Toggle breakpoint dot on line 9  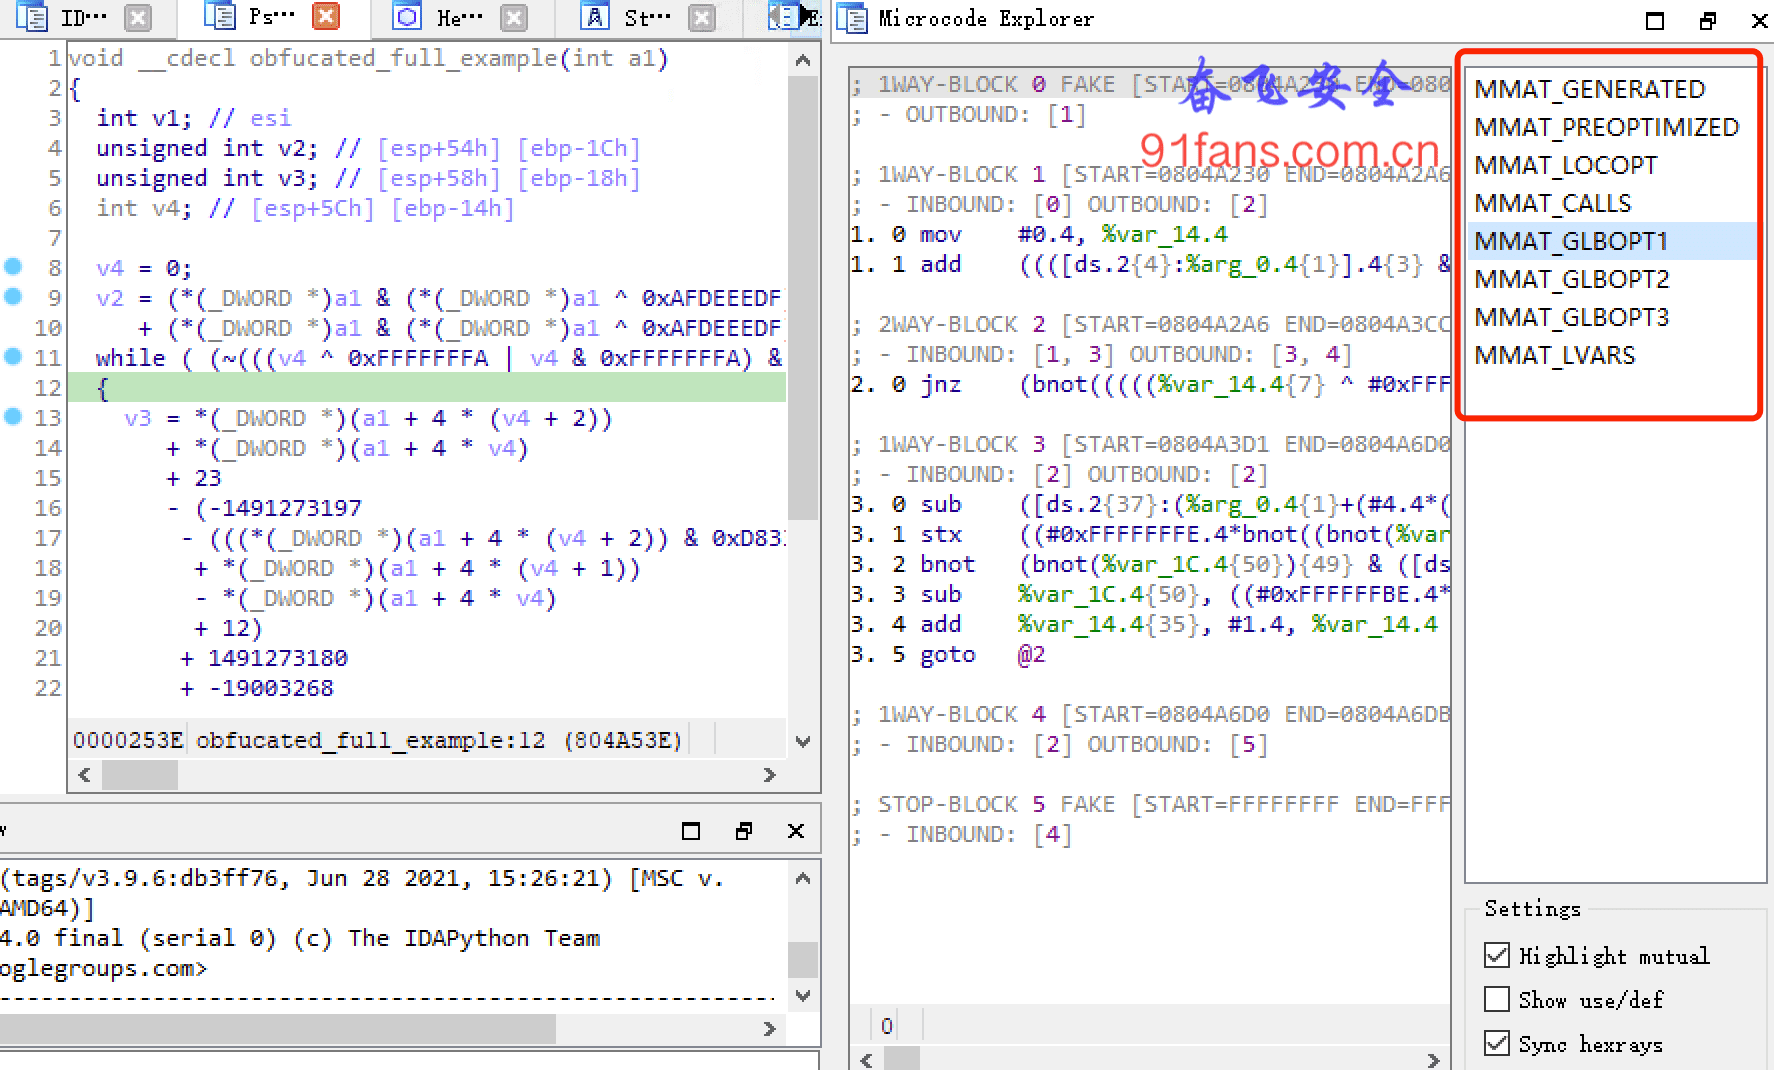point(13,296)
